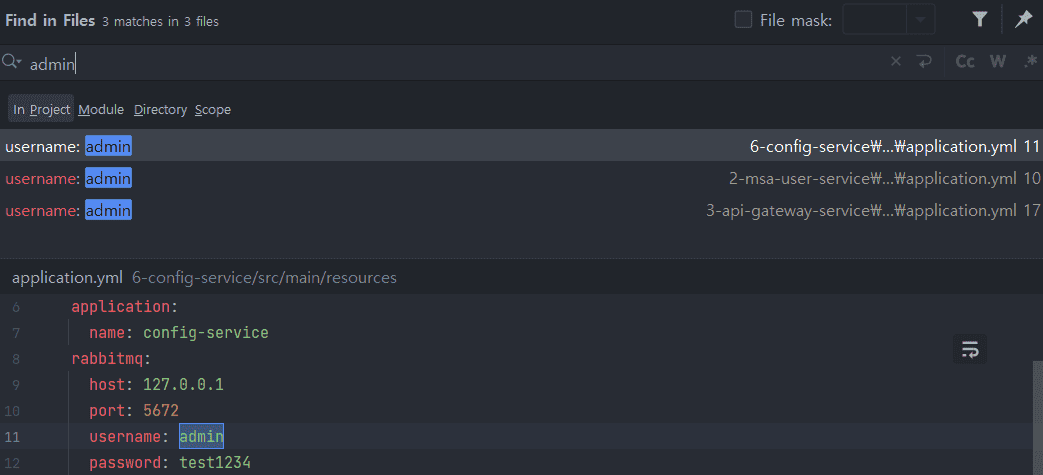Click inside the File mask combo box
1043x475 pixels.
pos(875,20)
